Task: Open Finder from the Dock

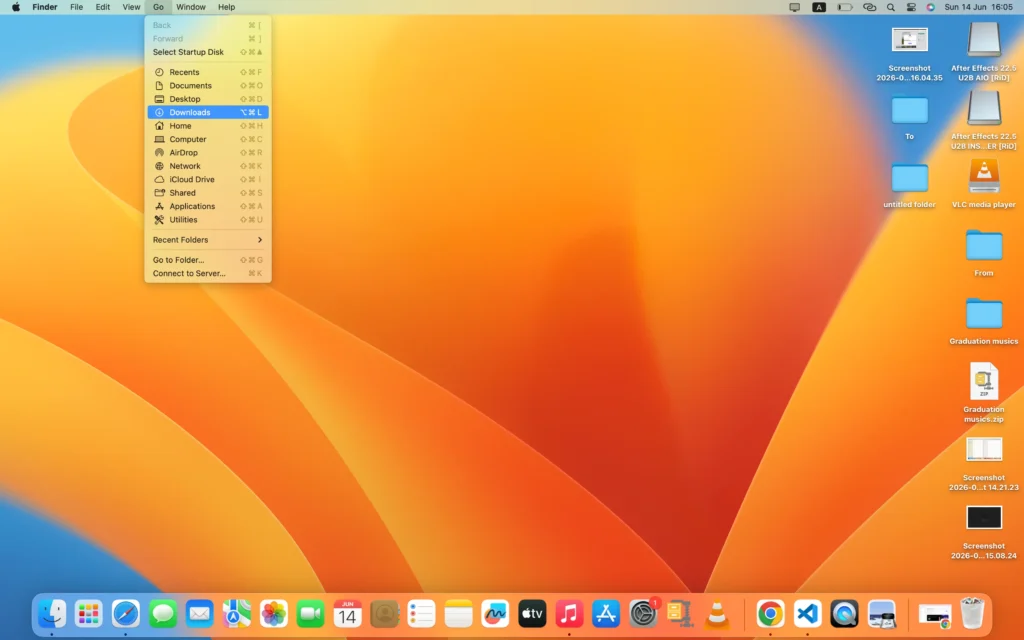Action: click(52, 614)
